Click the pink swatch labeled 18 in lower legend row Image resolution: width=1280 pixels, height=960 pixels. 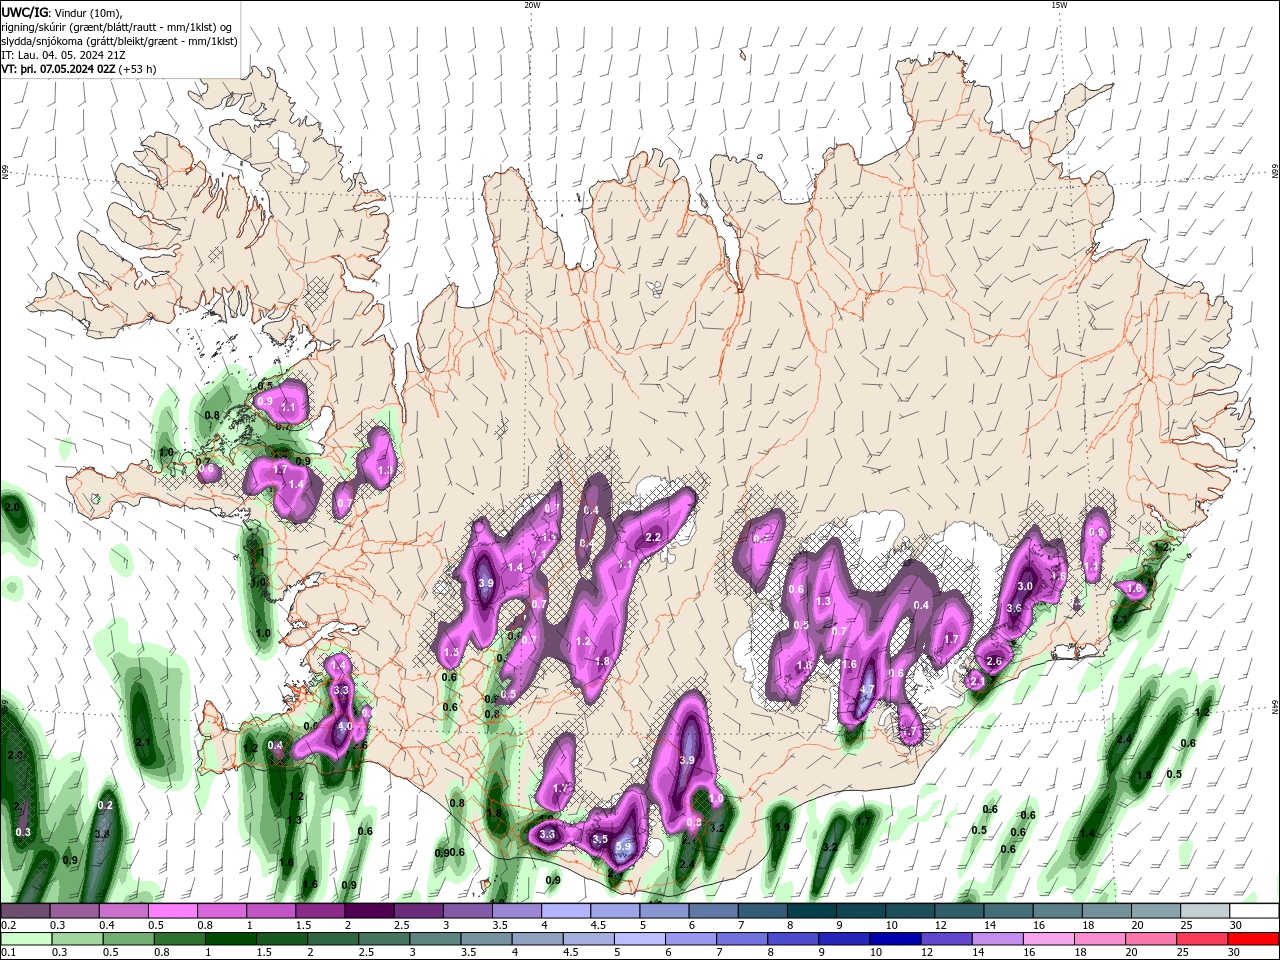1100,939
